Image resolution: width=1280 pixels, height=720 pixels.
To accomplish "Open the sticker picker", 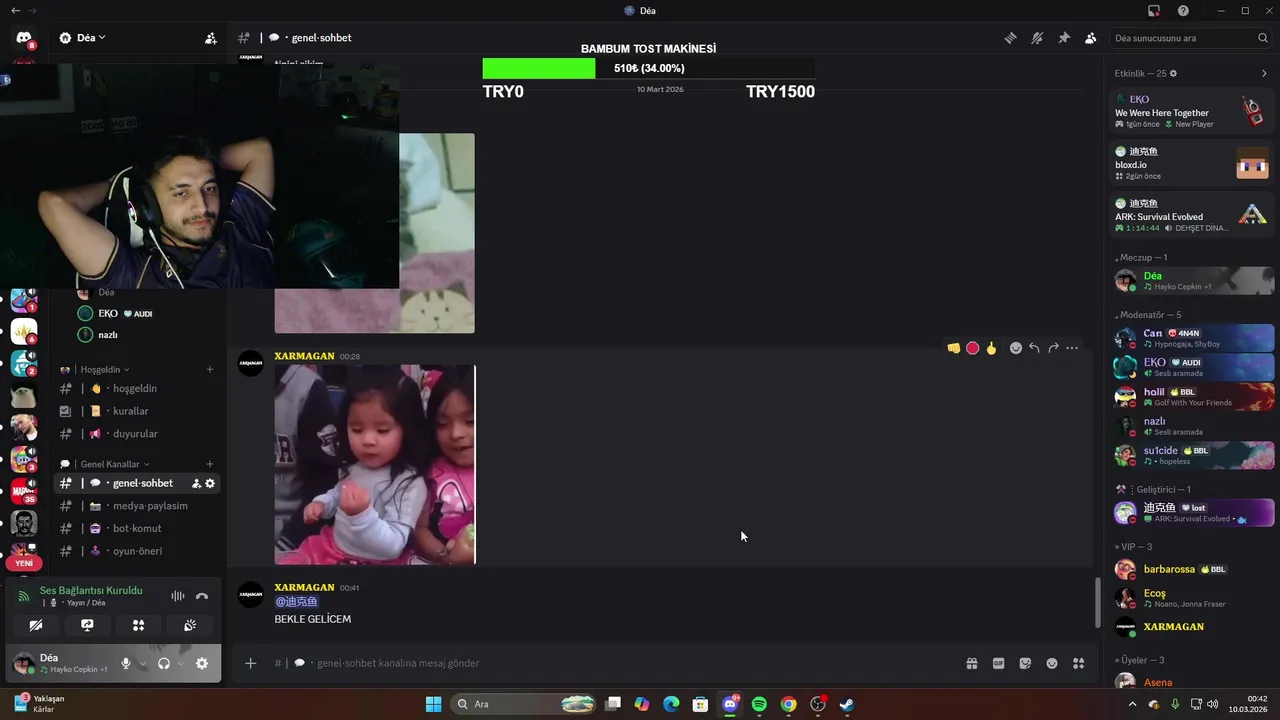I will (1025, 663).
